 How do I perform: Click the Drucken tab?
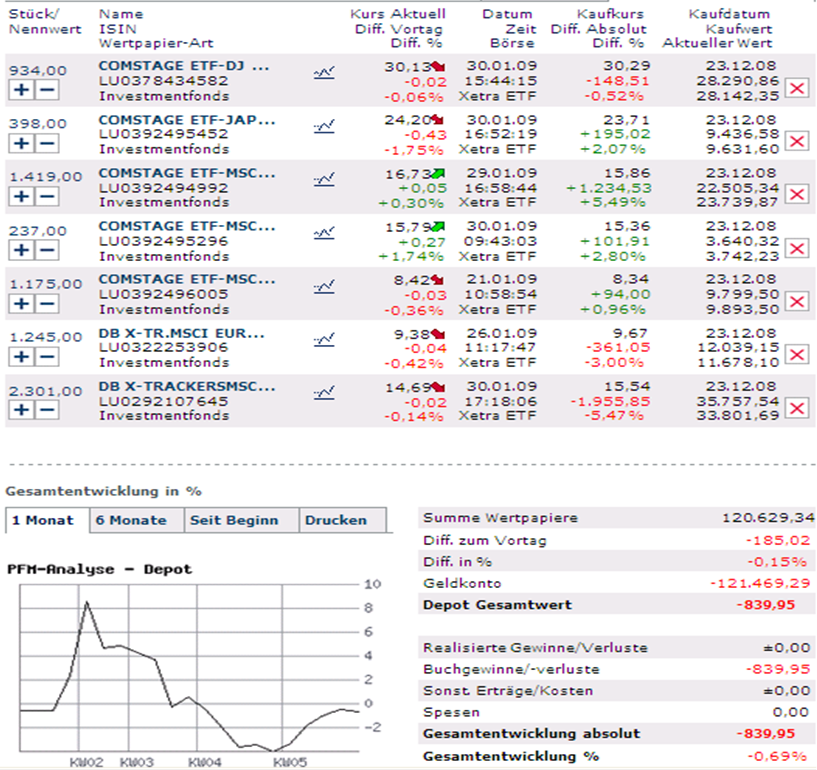(342, 520)
